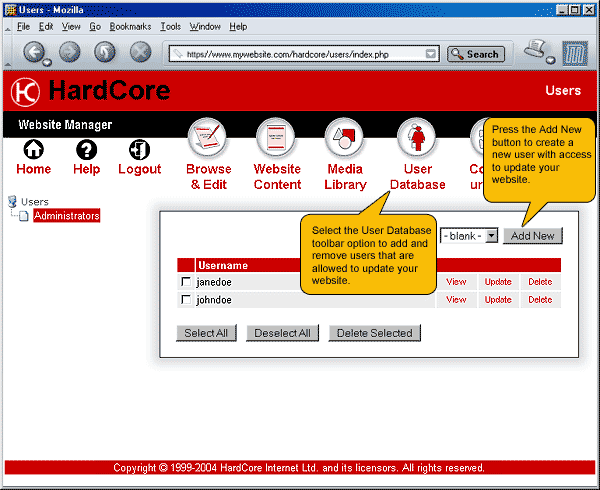
Task: Open the Back button history dropdown
Action: [x=47, y=63]
